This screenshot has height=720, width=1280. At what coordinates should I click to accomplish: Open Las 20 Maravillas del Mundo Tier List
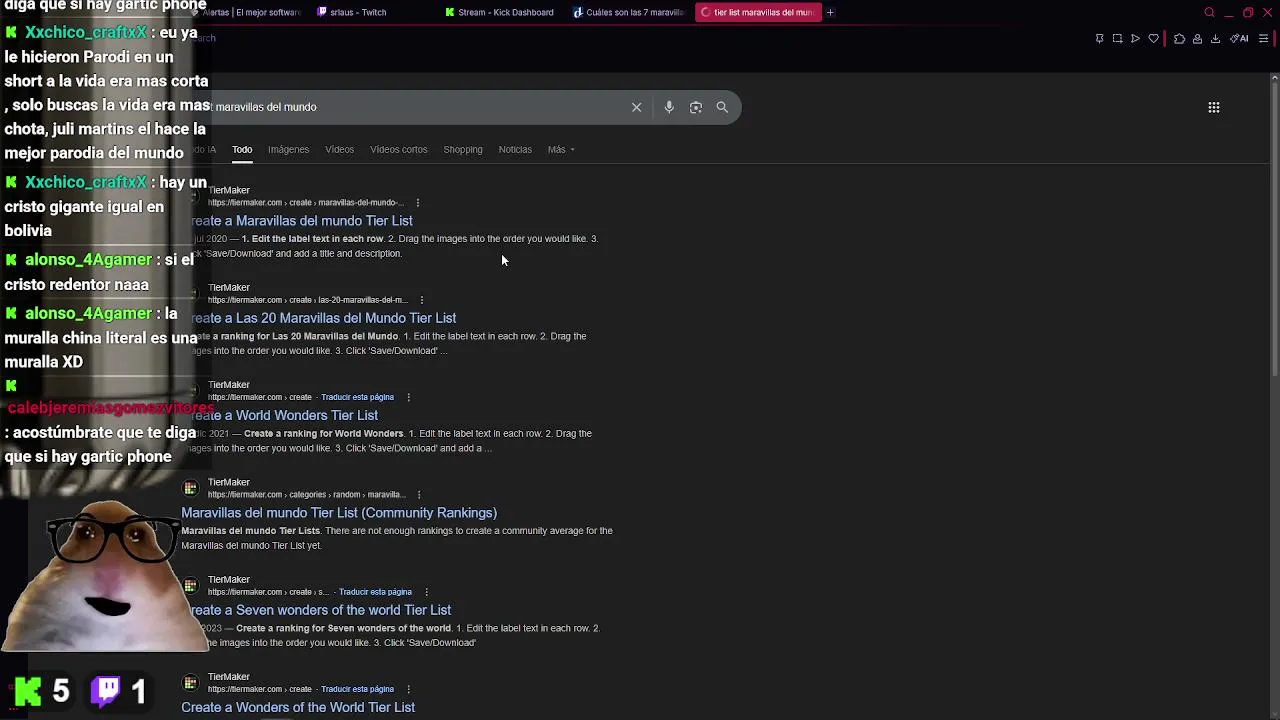[323, 318]
